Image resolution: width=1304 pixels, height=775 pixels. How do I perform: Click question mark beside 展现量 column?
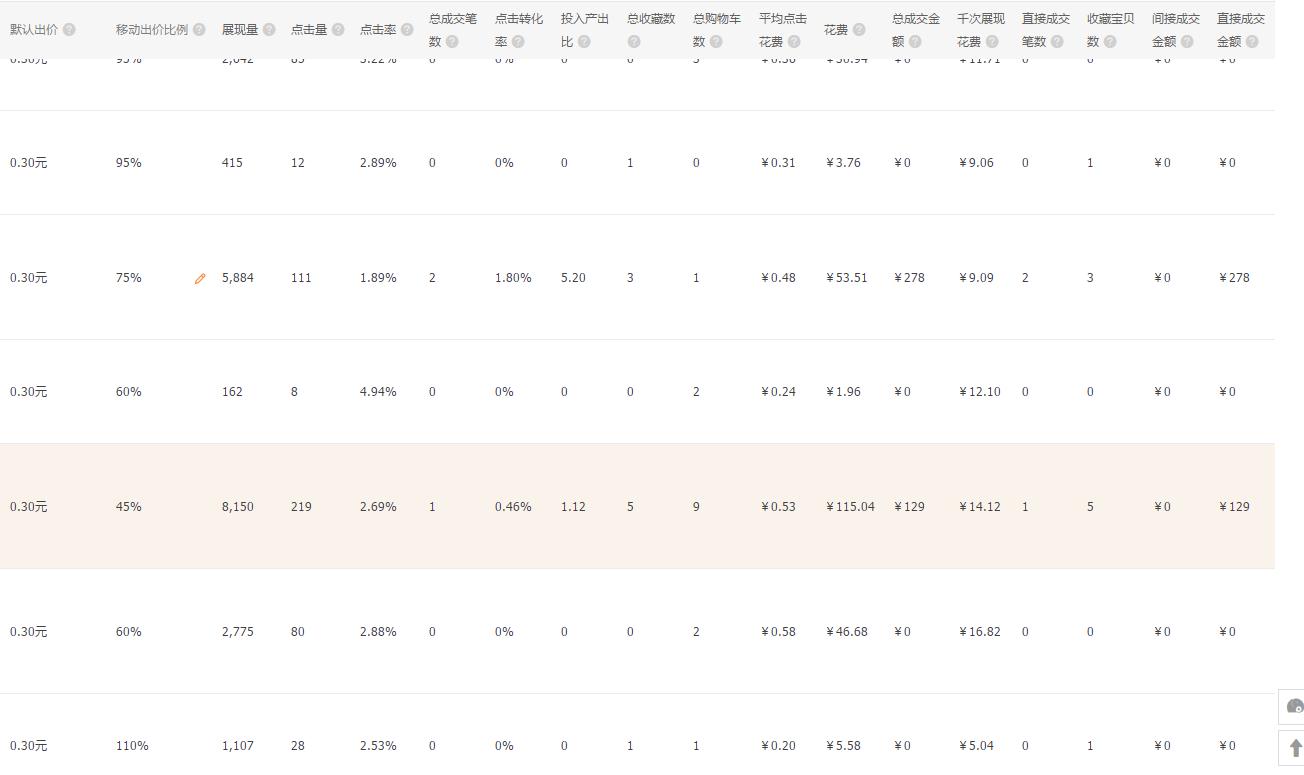coord(269,30)
